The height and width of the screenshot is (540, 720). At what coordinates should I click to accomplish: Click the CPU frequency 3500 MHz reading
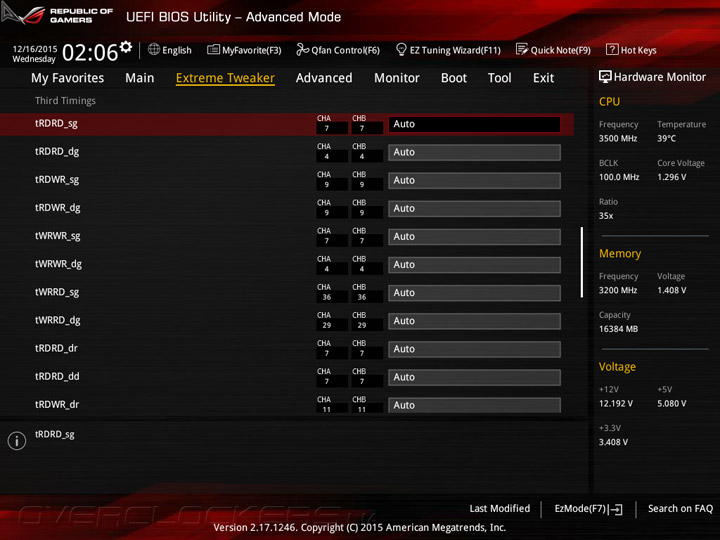(618, 138)
